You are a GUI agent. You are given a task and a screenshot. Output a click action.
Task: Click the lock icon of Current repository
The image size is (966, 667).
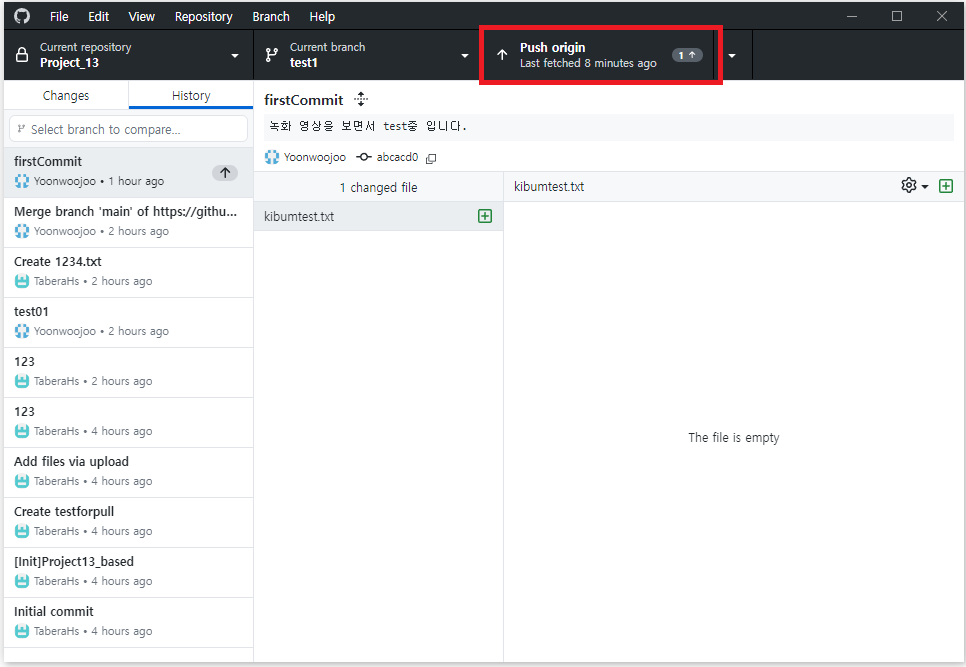click(x=22, y=55)
